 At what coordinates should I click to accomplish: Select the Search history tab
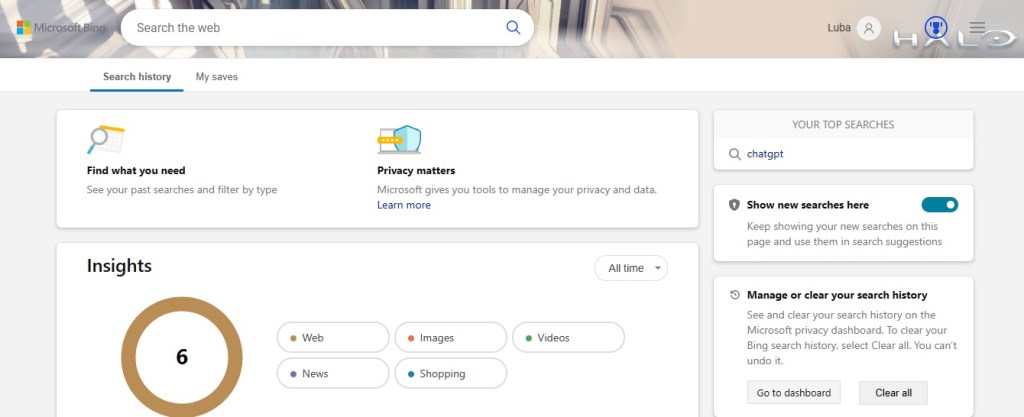coord(137,77)
